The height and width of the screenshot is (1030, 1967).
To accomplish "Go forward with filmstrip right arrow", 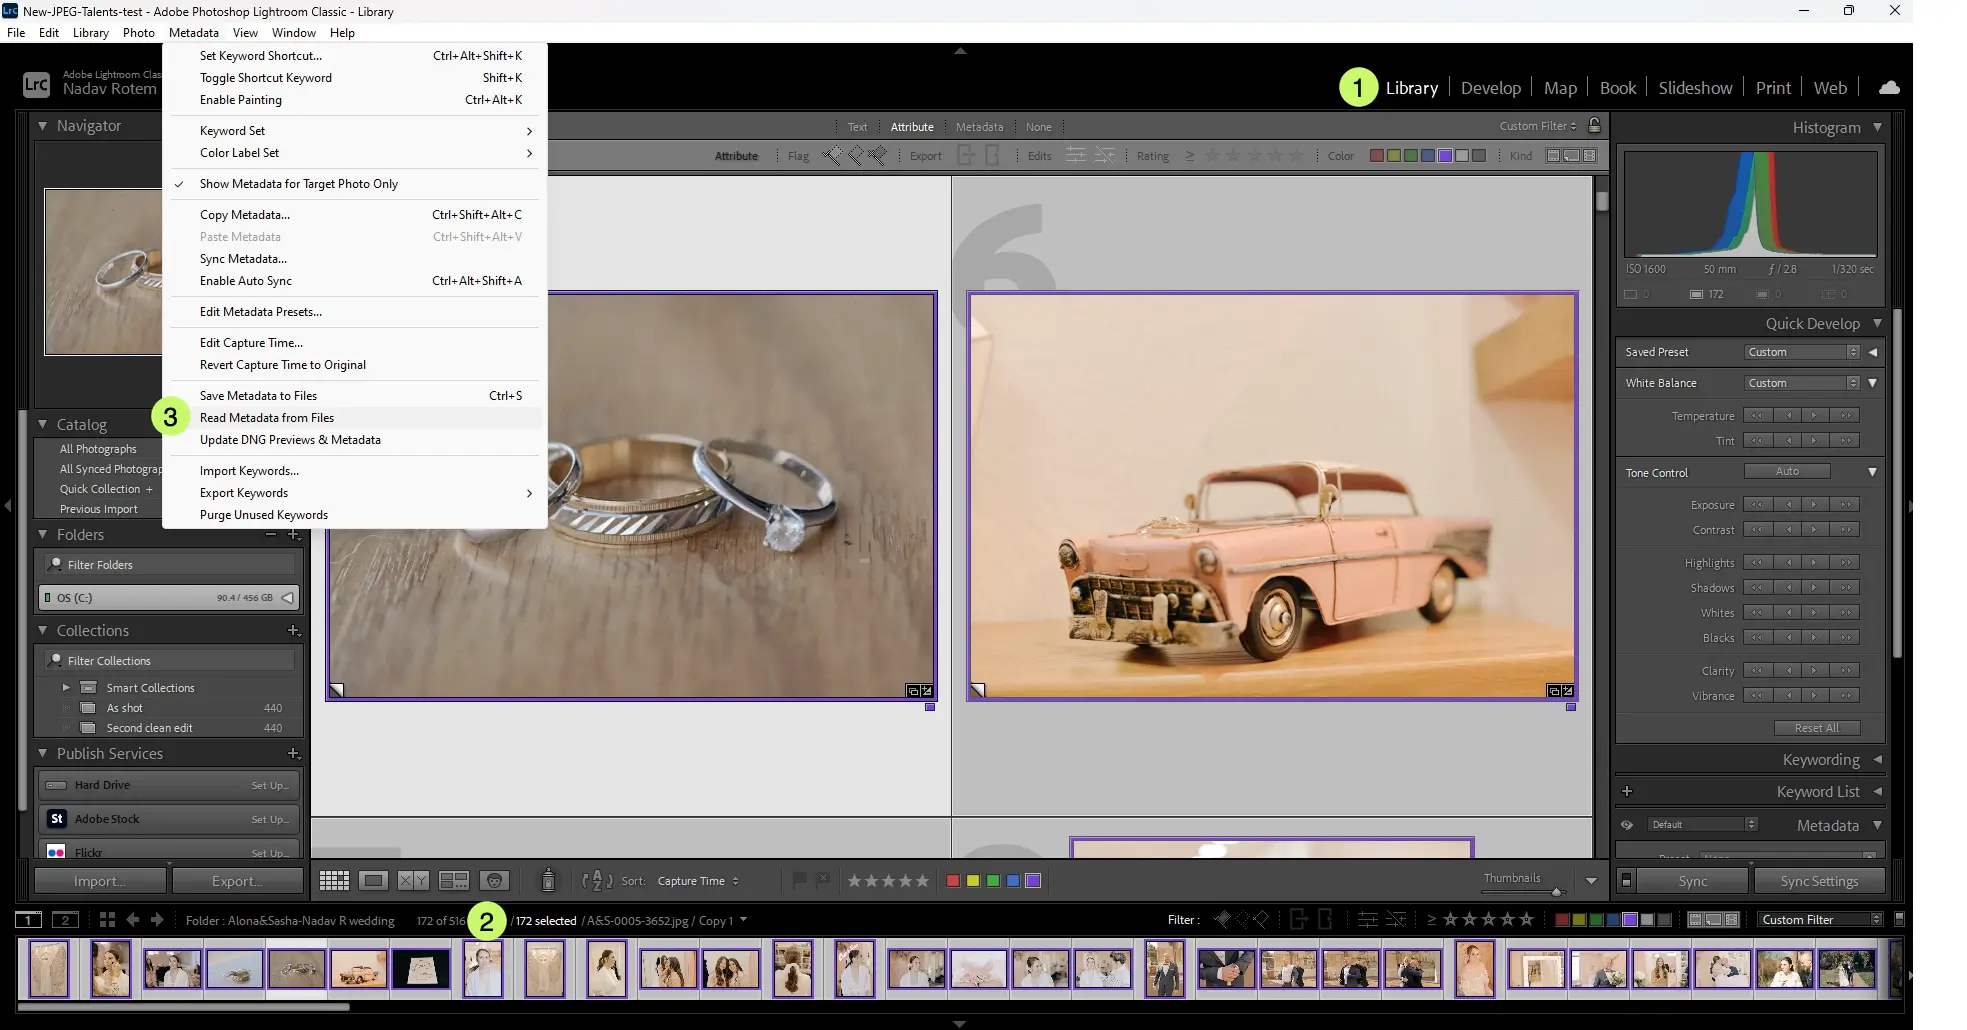I will (157, 919).
